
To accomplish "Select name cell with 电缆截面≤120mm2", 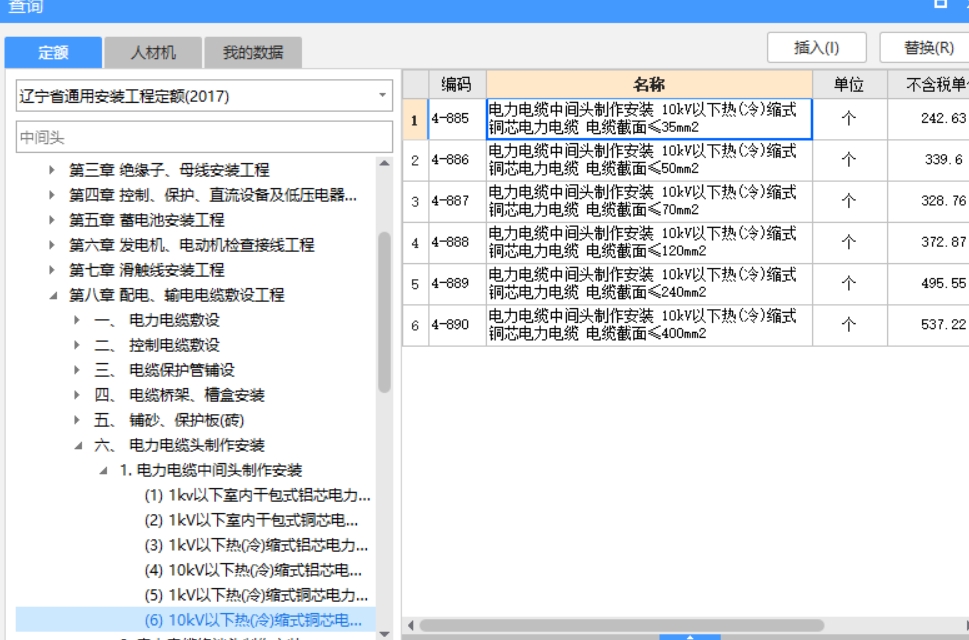I will tap(649, 242).
